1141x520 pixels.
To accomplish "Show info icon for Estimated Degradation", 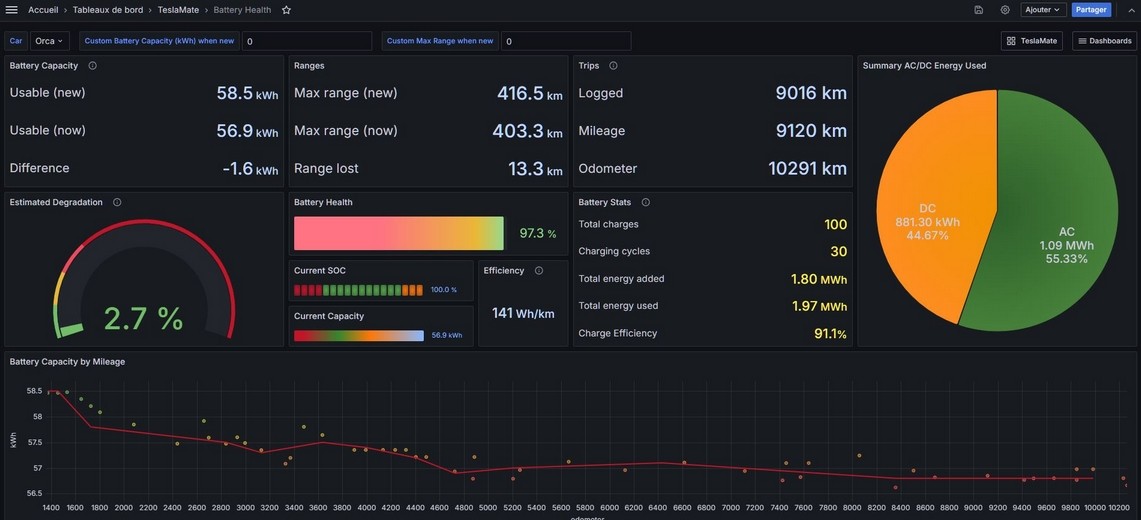I will click(117, 202).
